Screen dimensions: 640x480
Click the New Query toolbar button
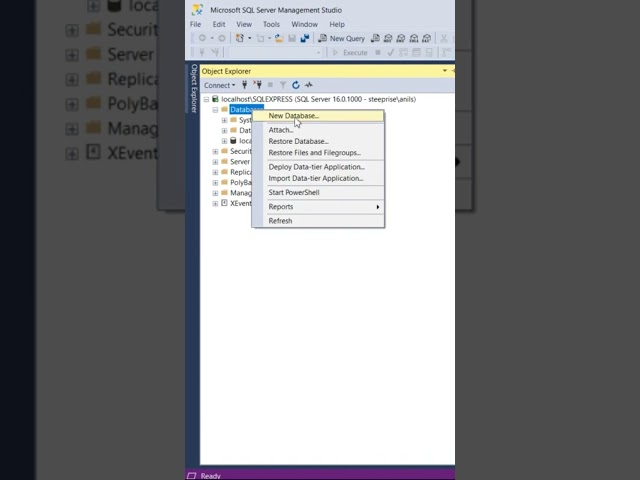coord(342,38)
